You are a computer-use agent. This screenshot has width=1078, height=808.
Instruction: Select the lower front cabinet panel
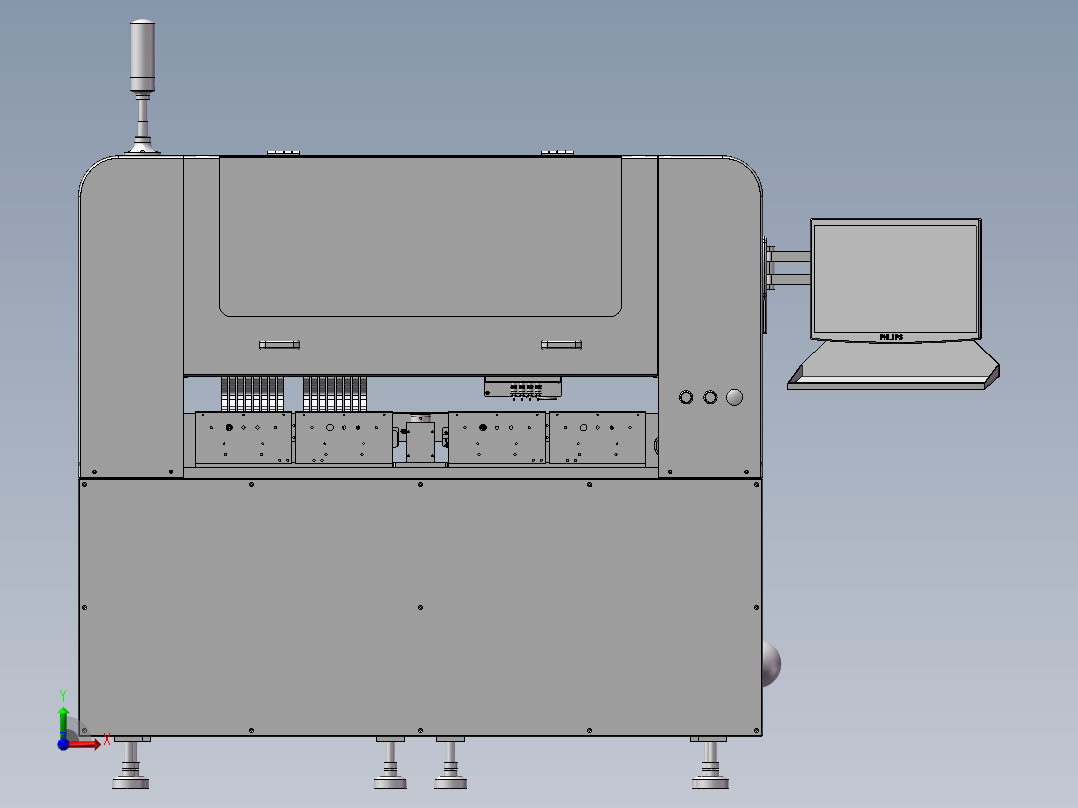(x=420, y=607)
